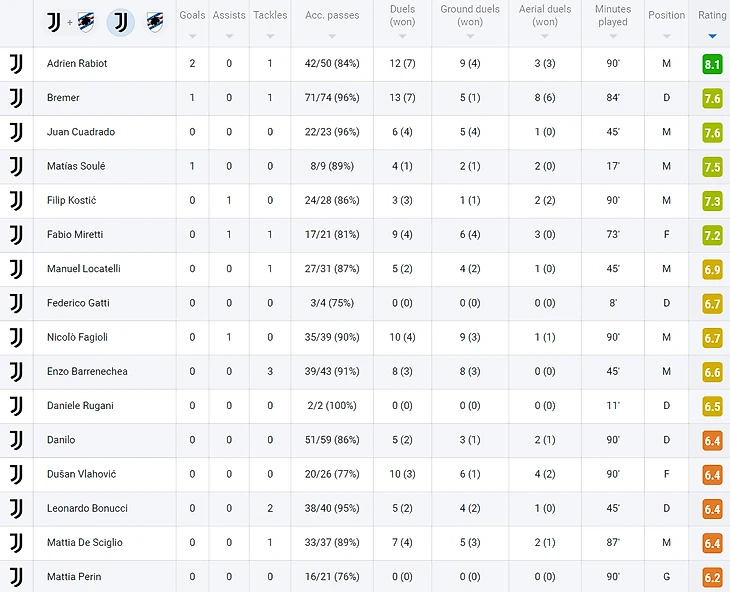Click Juventus crest in Danilo's row

(16, 440)
